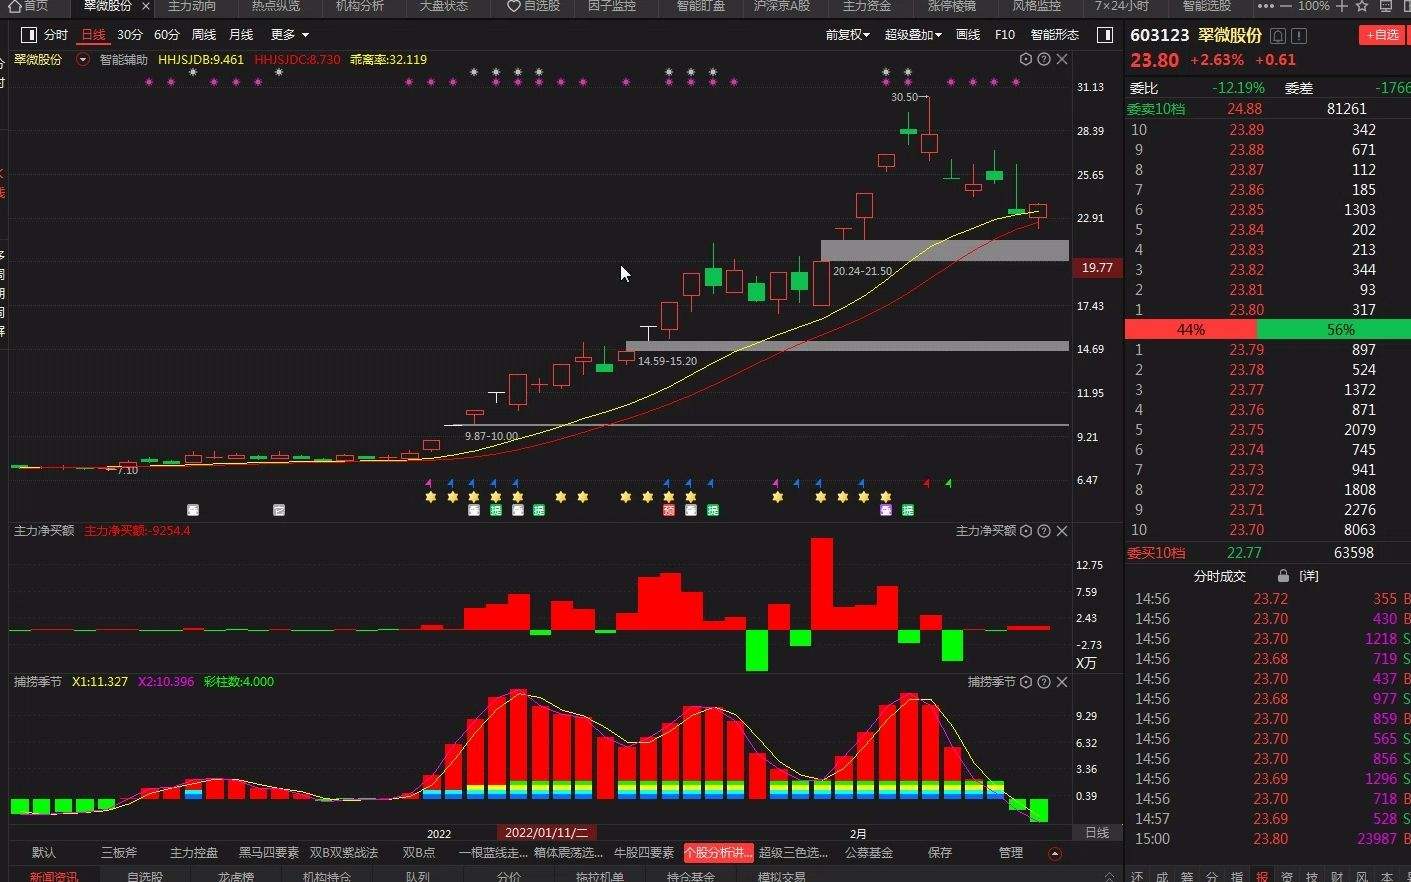Click zoom out minus at top right

click(x=1286, y=6)
